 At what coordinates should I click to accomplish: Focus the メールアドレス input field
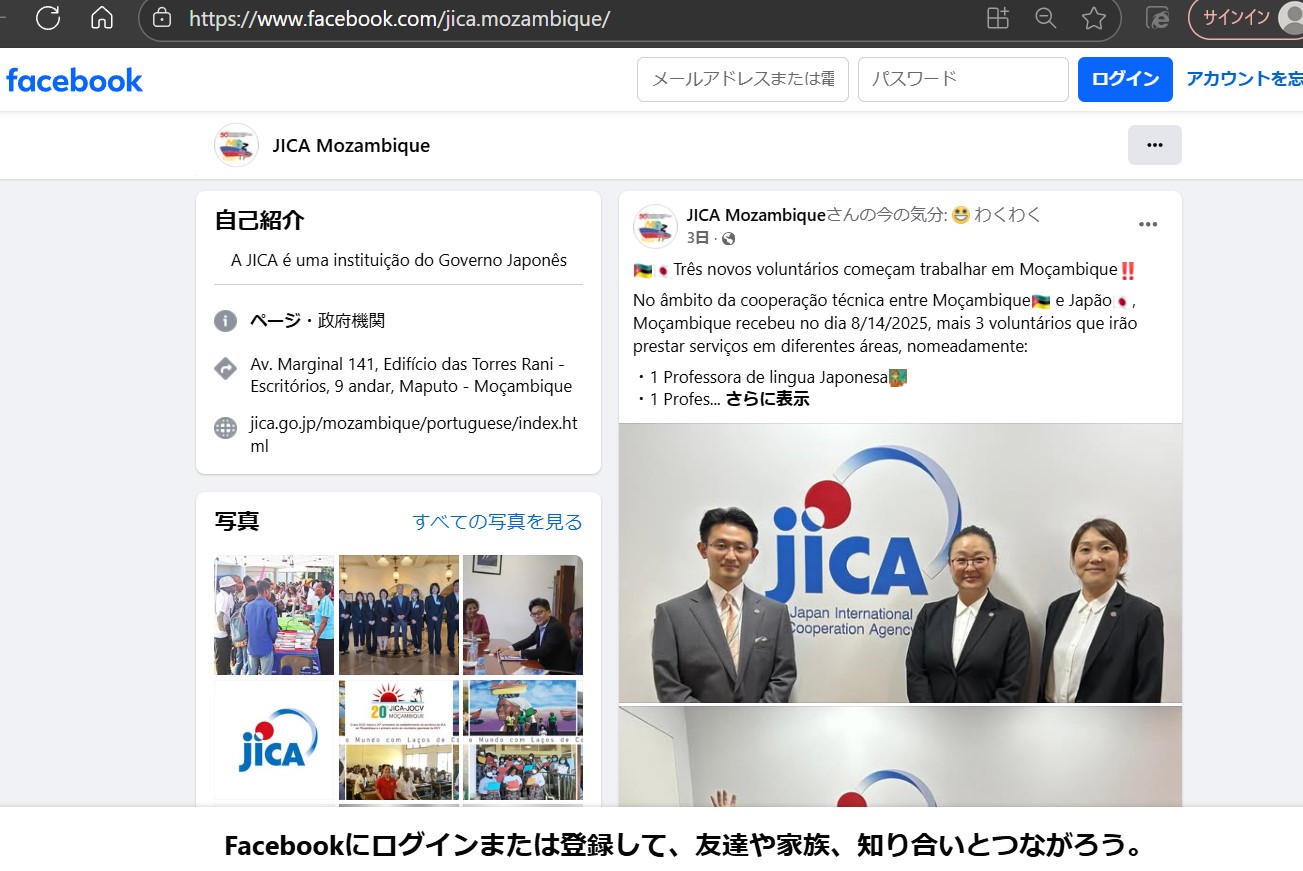tap(743, 79)
